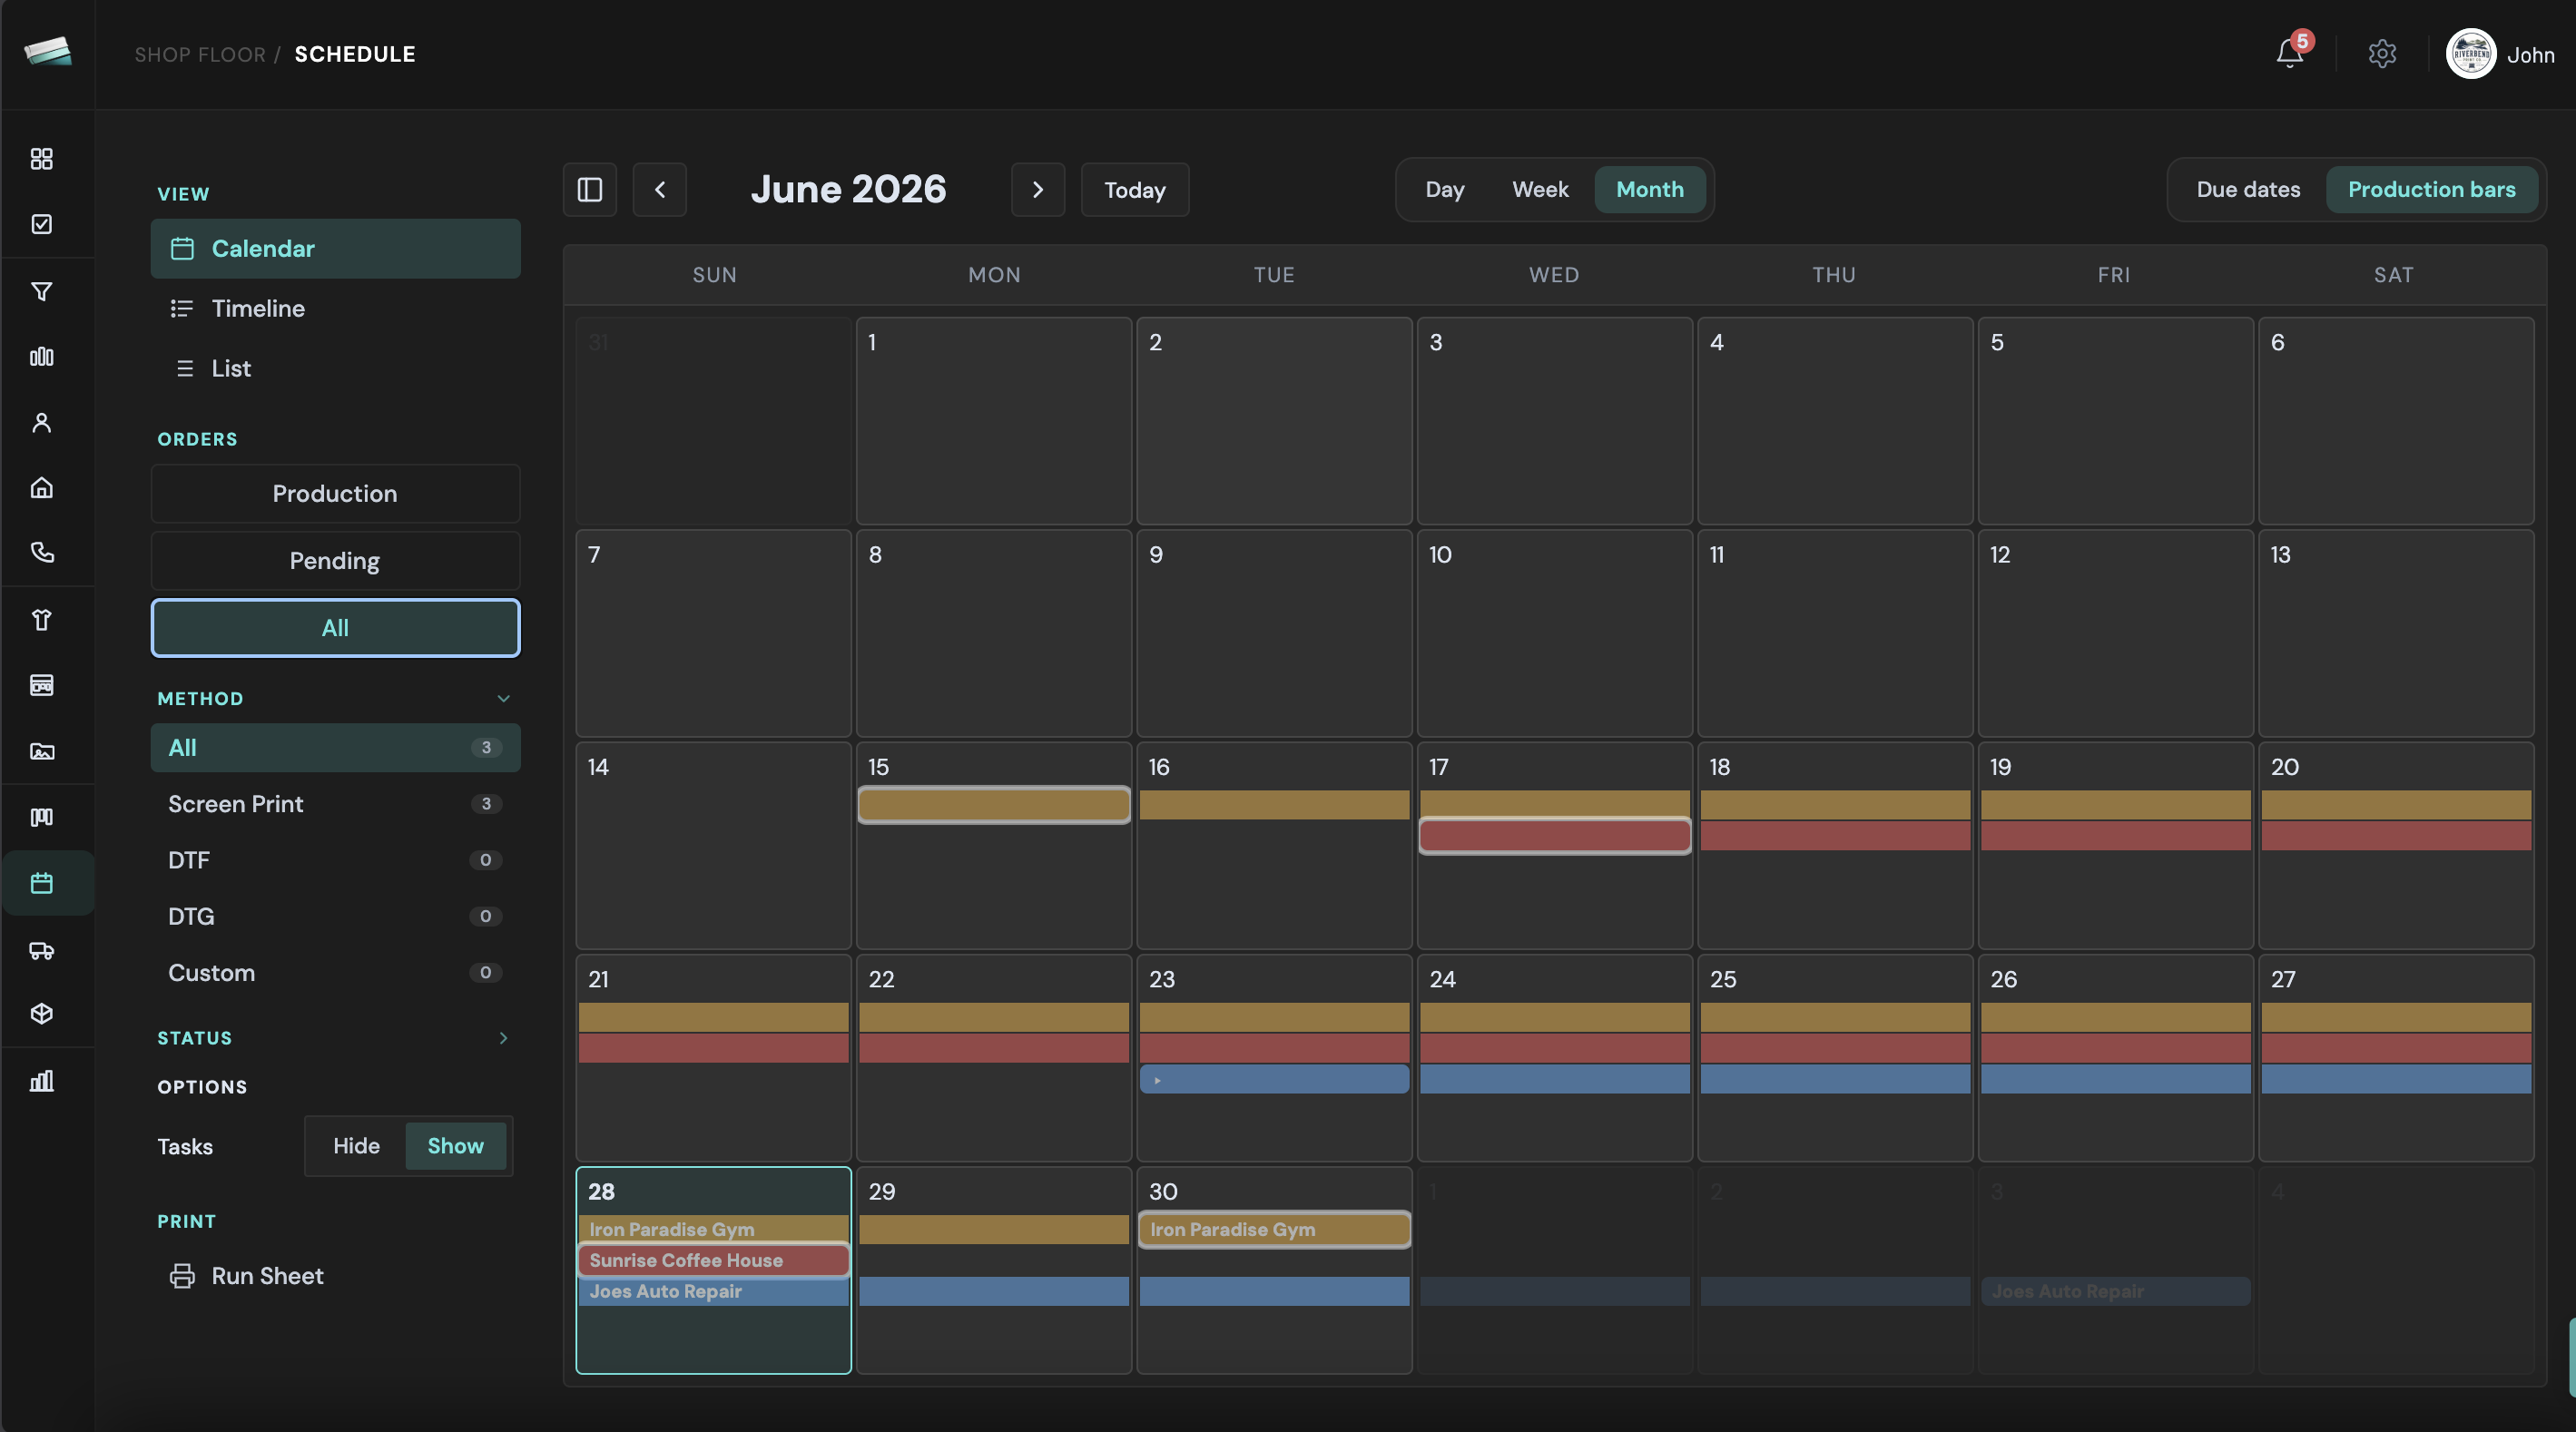The height and width of the screenshot is (1432, 2576).
Task: Open notifications bell with 5 badge
Action: point(2289,53)
